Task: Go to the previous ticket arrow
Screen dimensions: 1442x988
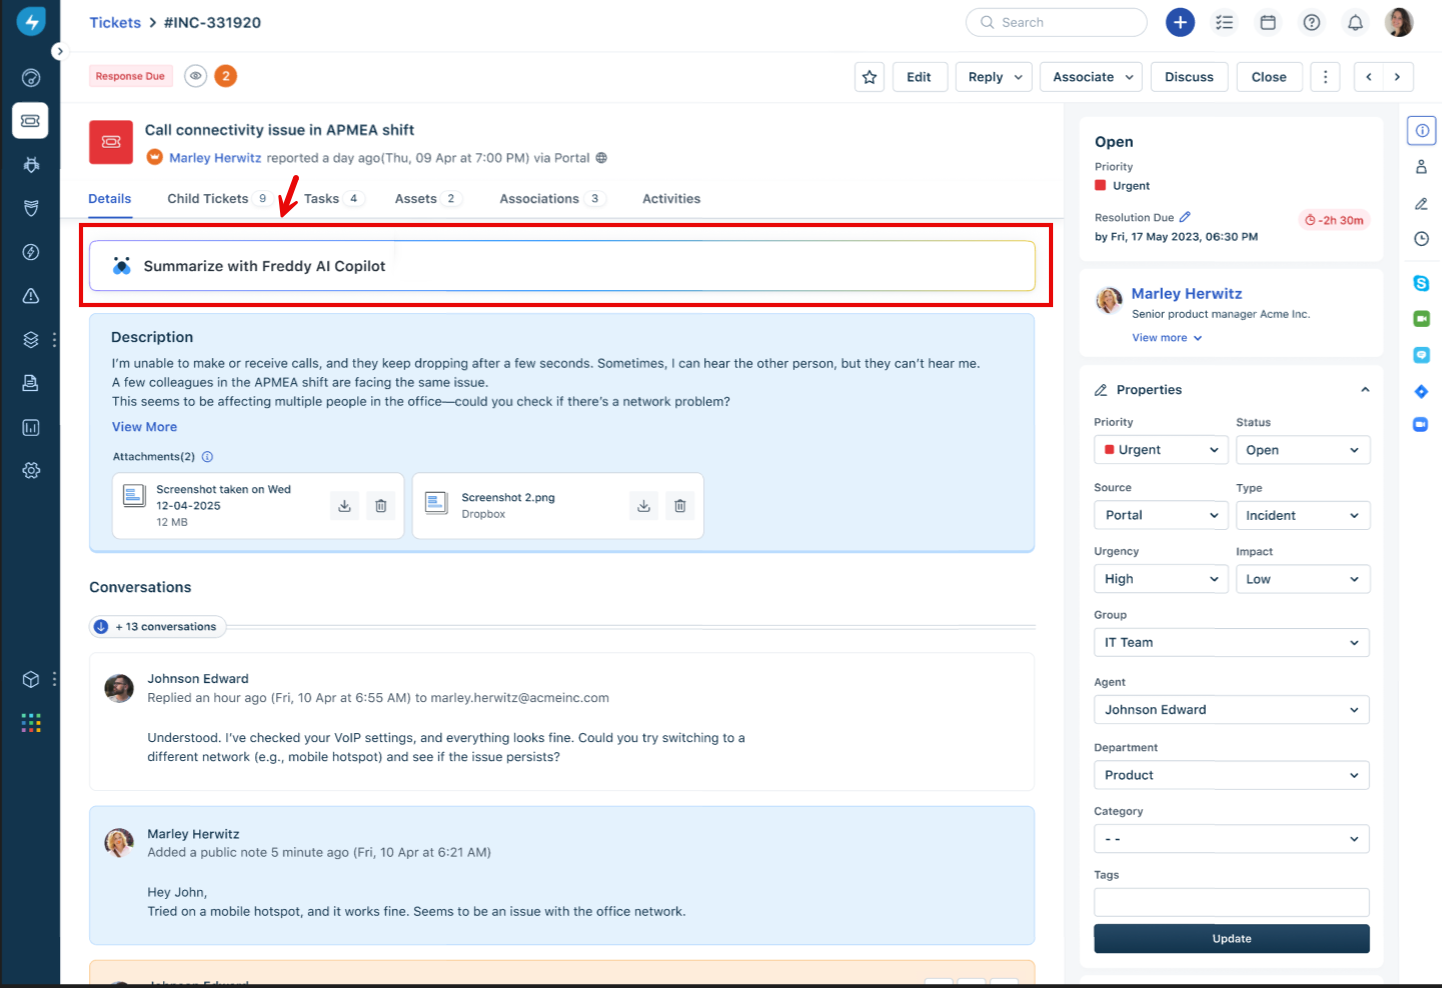Action: click(1369, 77)
